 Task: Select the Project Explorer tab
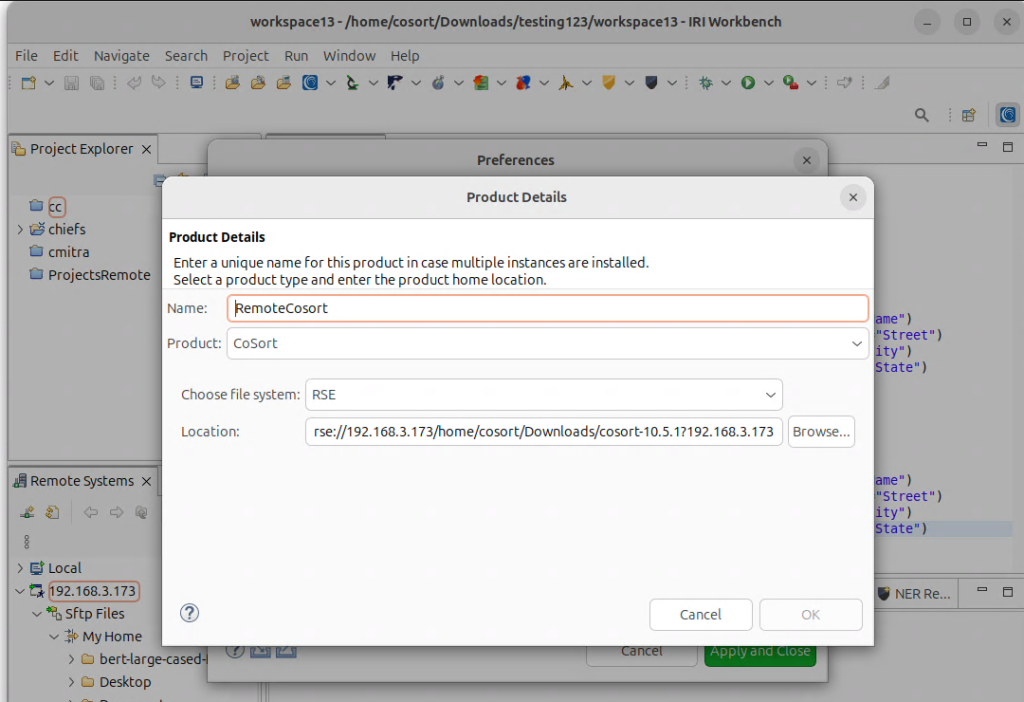pos(81,149)
